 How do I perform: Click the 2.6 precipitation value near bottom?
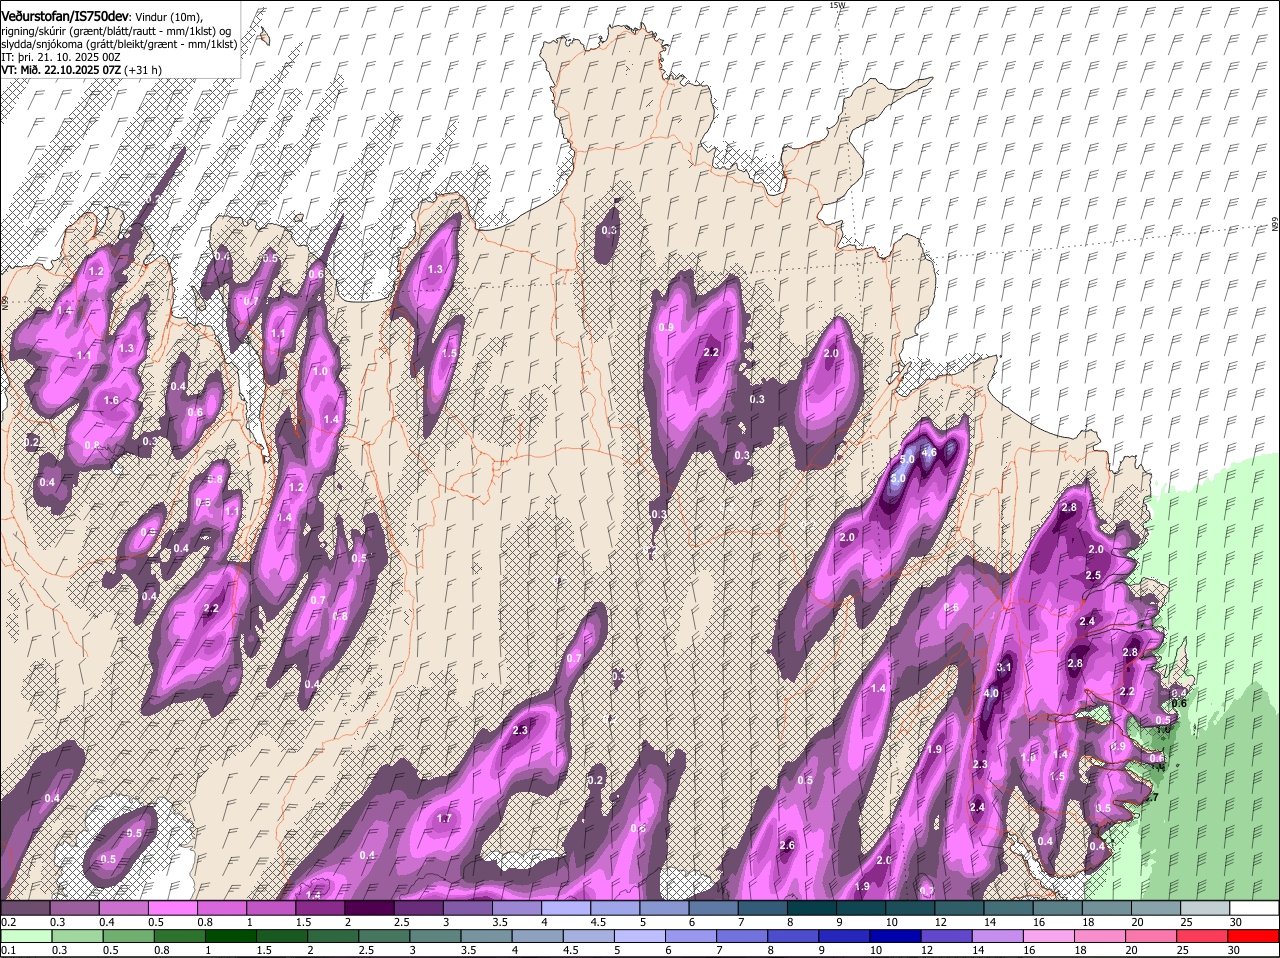786,846
